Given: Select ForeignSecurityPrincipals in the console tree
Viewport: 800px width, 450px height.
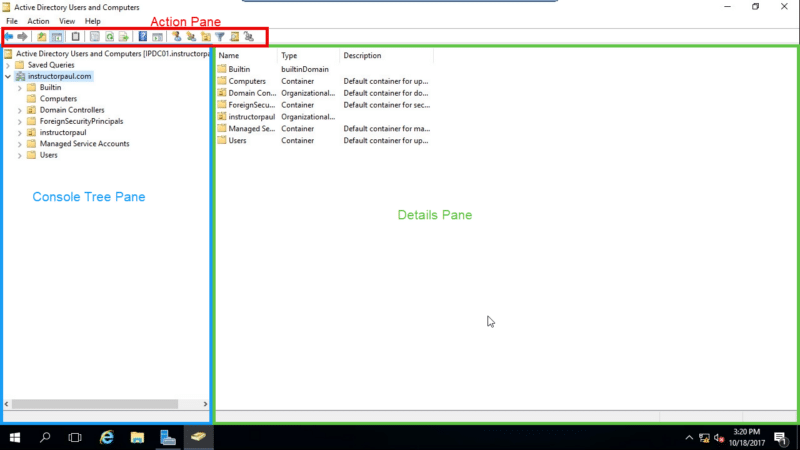Looking at the screenshot, I should (x=81, y=121).
